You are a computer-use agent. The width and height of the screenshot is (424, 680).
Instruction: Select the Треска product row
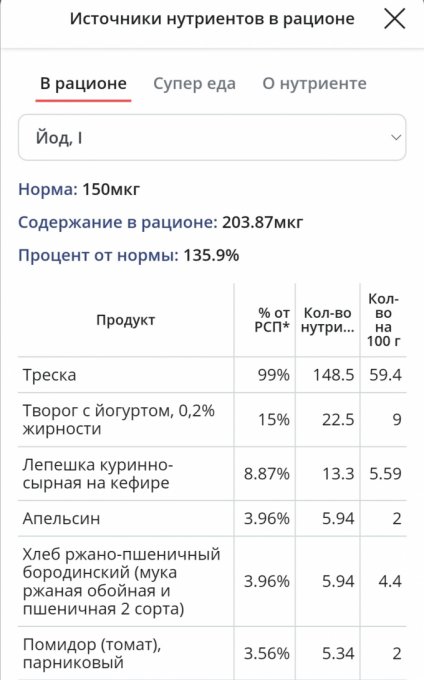(x=212, y=375)
